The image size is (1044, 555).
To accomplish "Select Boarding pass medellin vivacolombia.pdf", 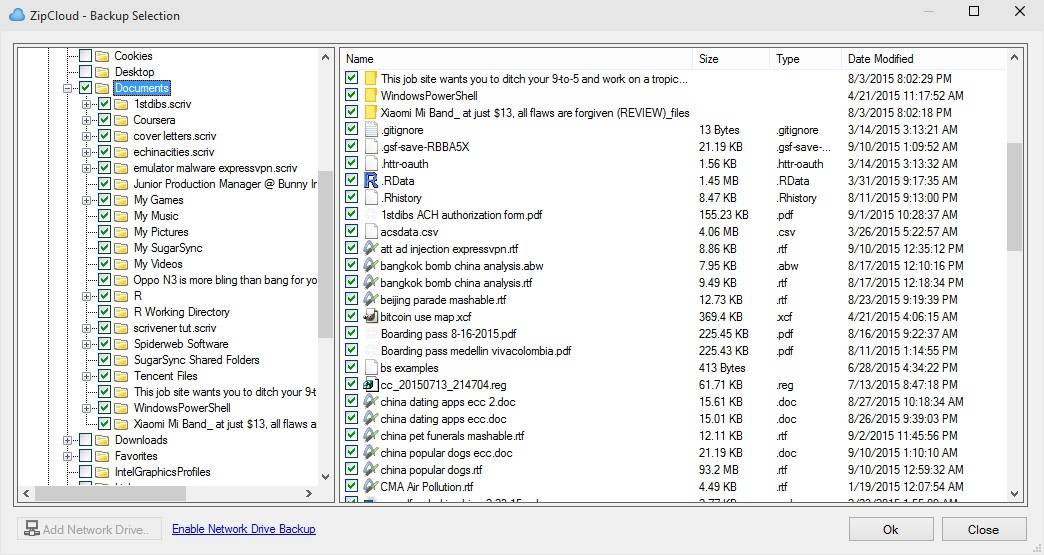I will (x=476, y=351).
